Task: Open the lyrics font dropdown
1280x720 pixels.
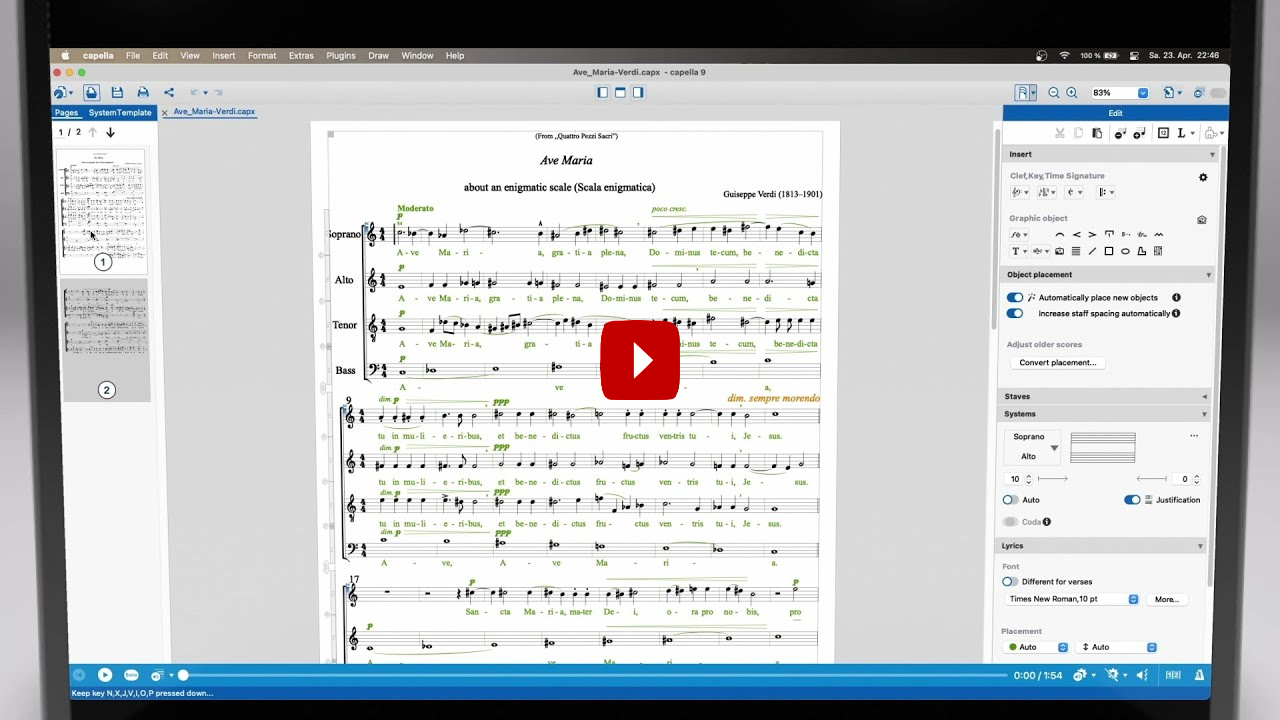Action: tap(1073, 599)
